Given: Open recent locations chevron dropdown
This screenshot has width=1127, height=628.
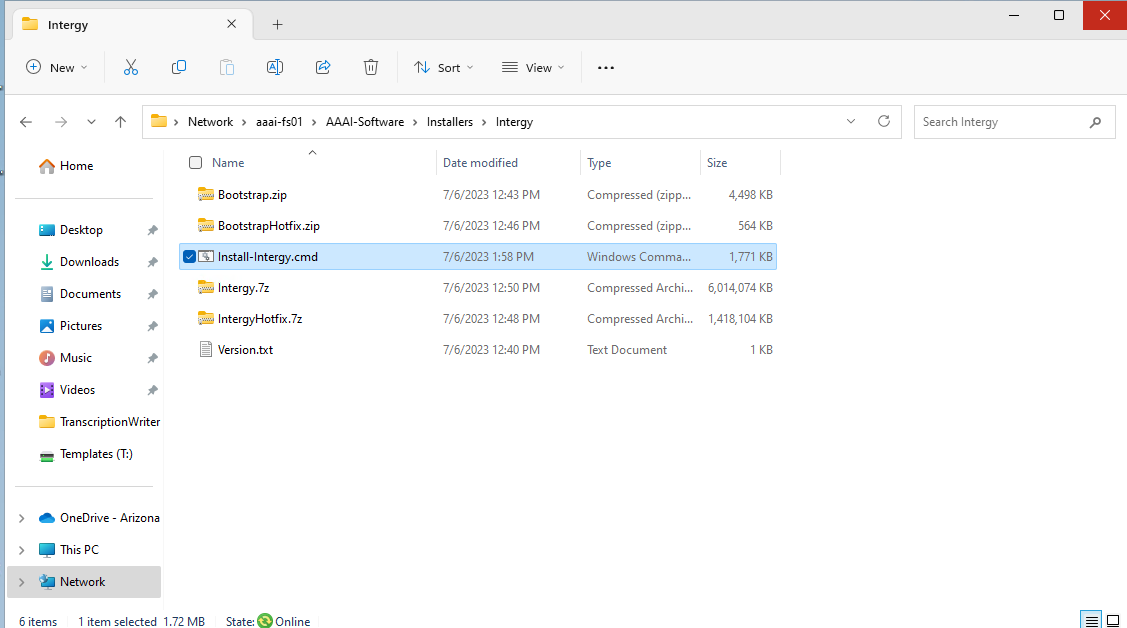Looking at the screenshot, I should [91, 122].
